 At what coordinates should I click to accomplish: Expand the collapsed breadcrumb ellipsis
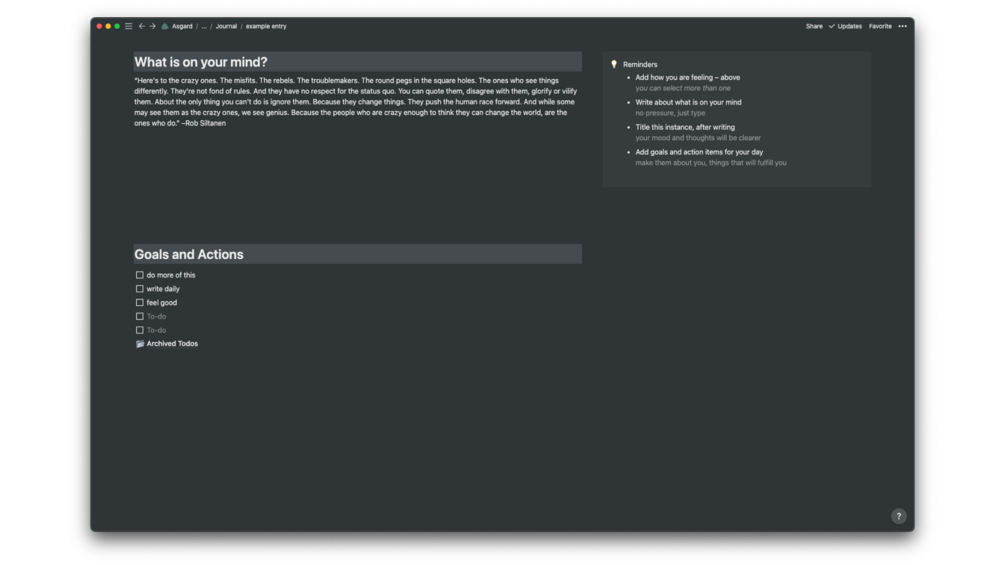(204, 26)
